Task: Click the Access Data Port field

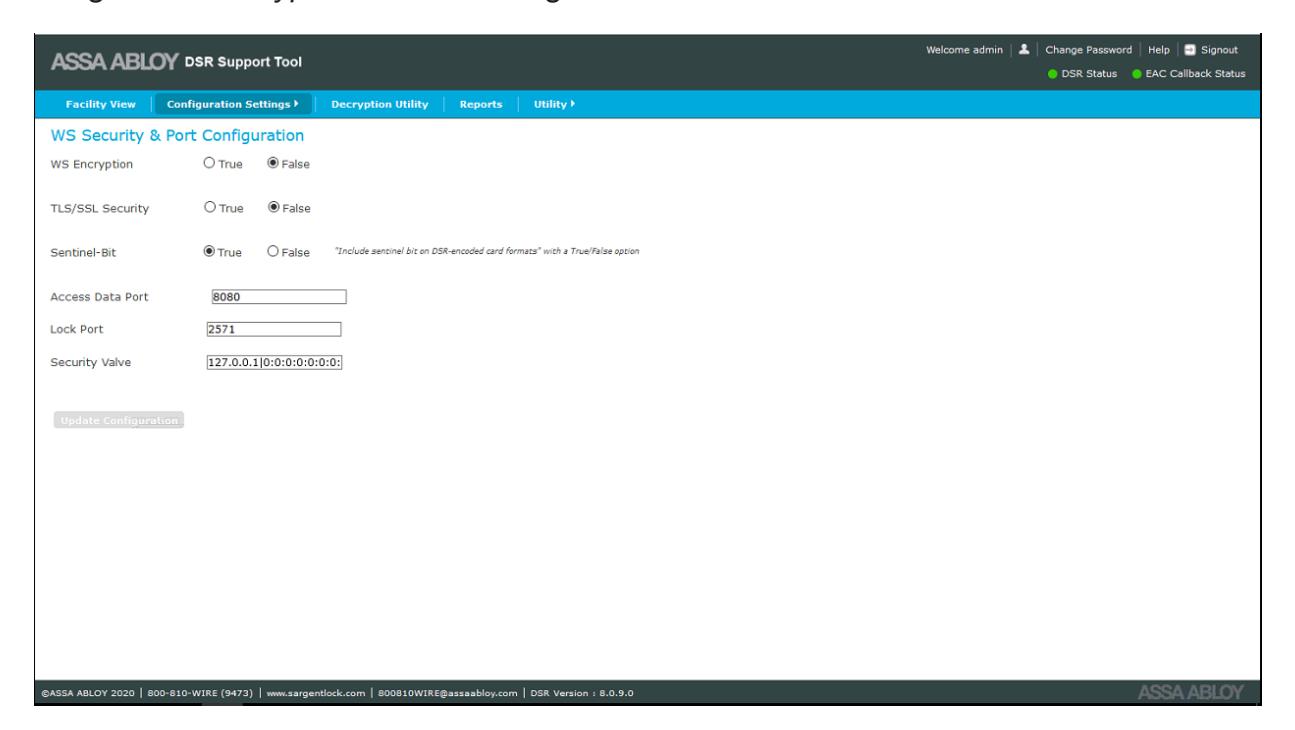Action: click(279, 296)
